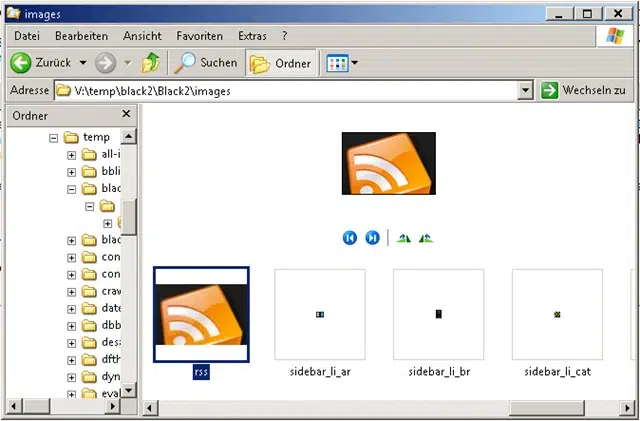The height and width of the screenshot is (421, 640).
Task: Rotate the image clockwise
Action: [x=404, y=238]
